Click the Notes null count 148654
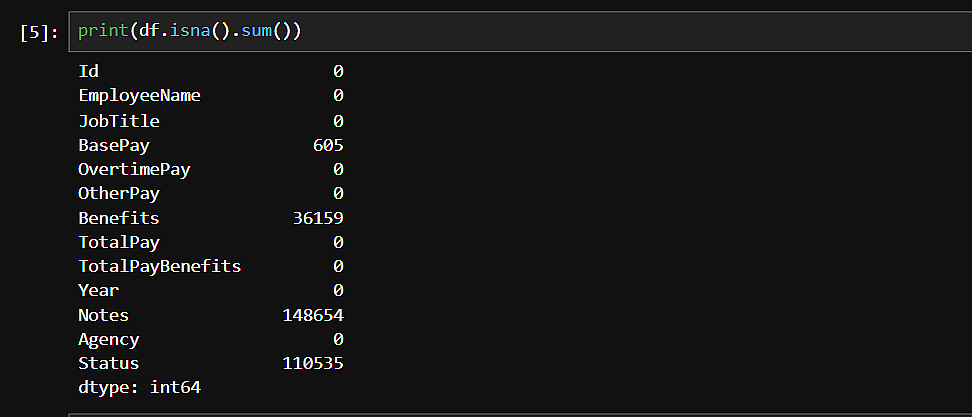Viewport: 972px width, 417px height. pyautogui.click(x=312, y=315)
